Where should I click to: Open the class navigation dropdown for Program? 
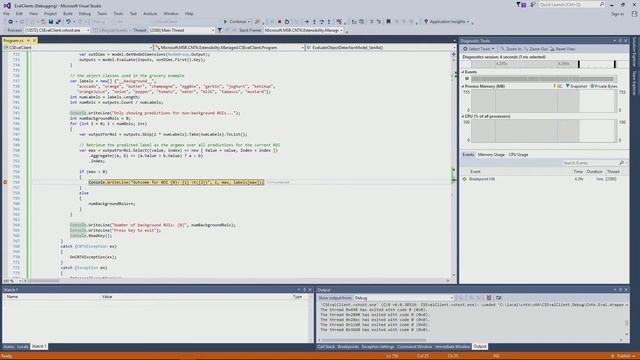pos(229,47)
